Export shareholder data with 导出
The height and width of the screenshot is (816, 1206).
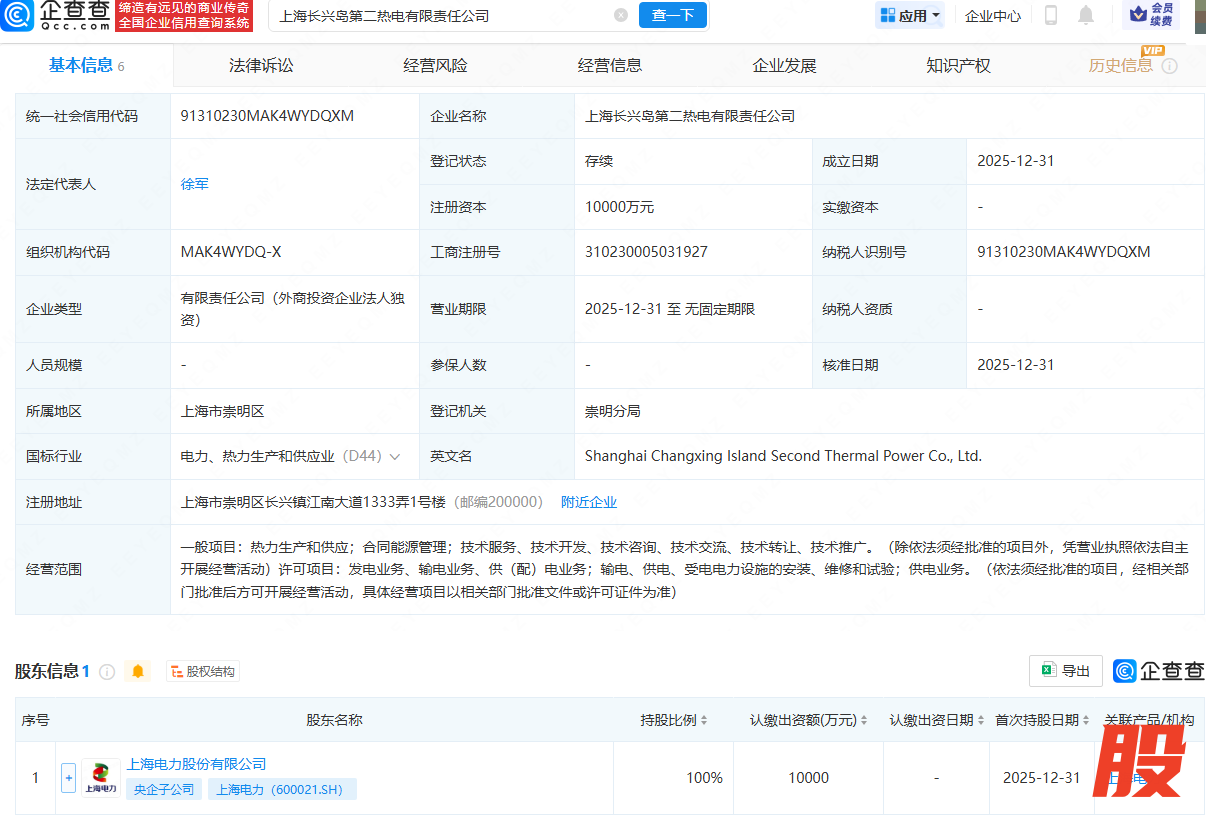[1065, 671]
